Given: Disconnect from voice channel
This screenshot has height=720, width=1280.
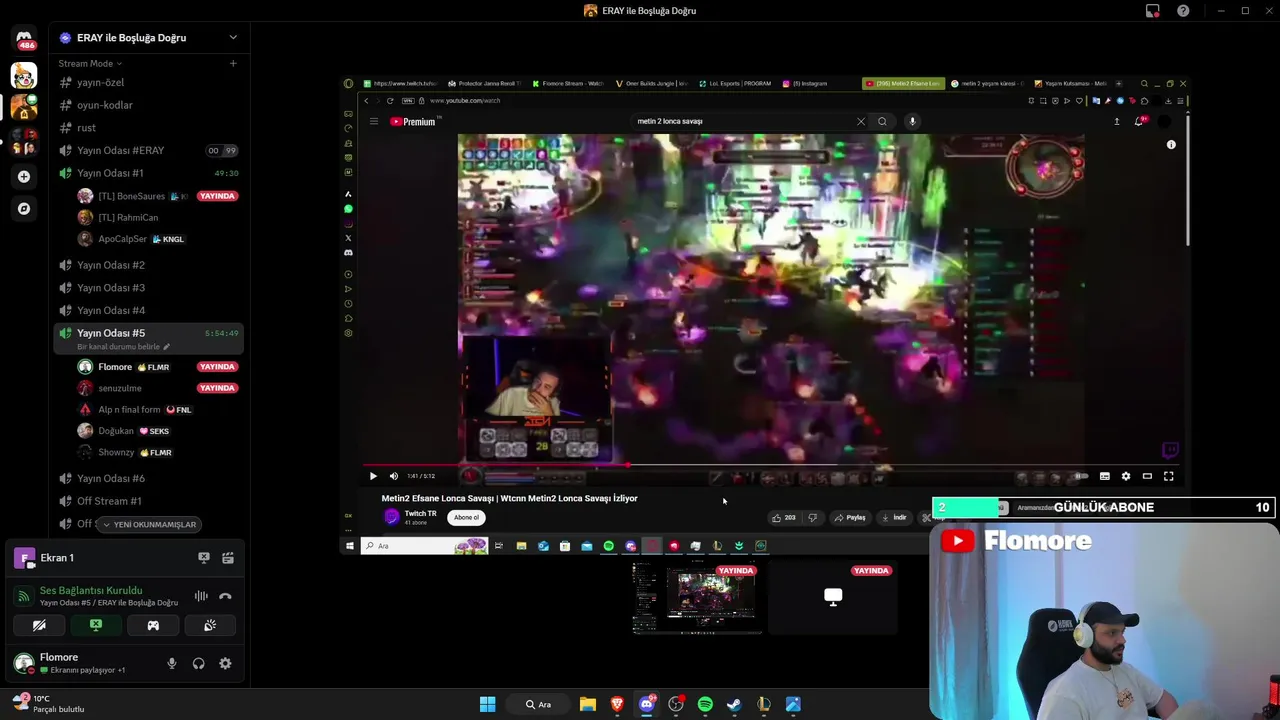Looking at the screenshot, I should (225, 596).
